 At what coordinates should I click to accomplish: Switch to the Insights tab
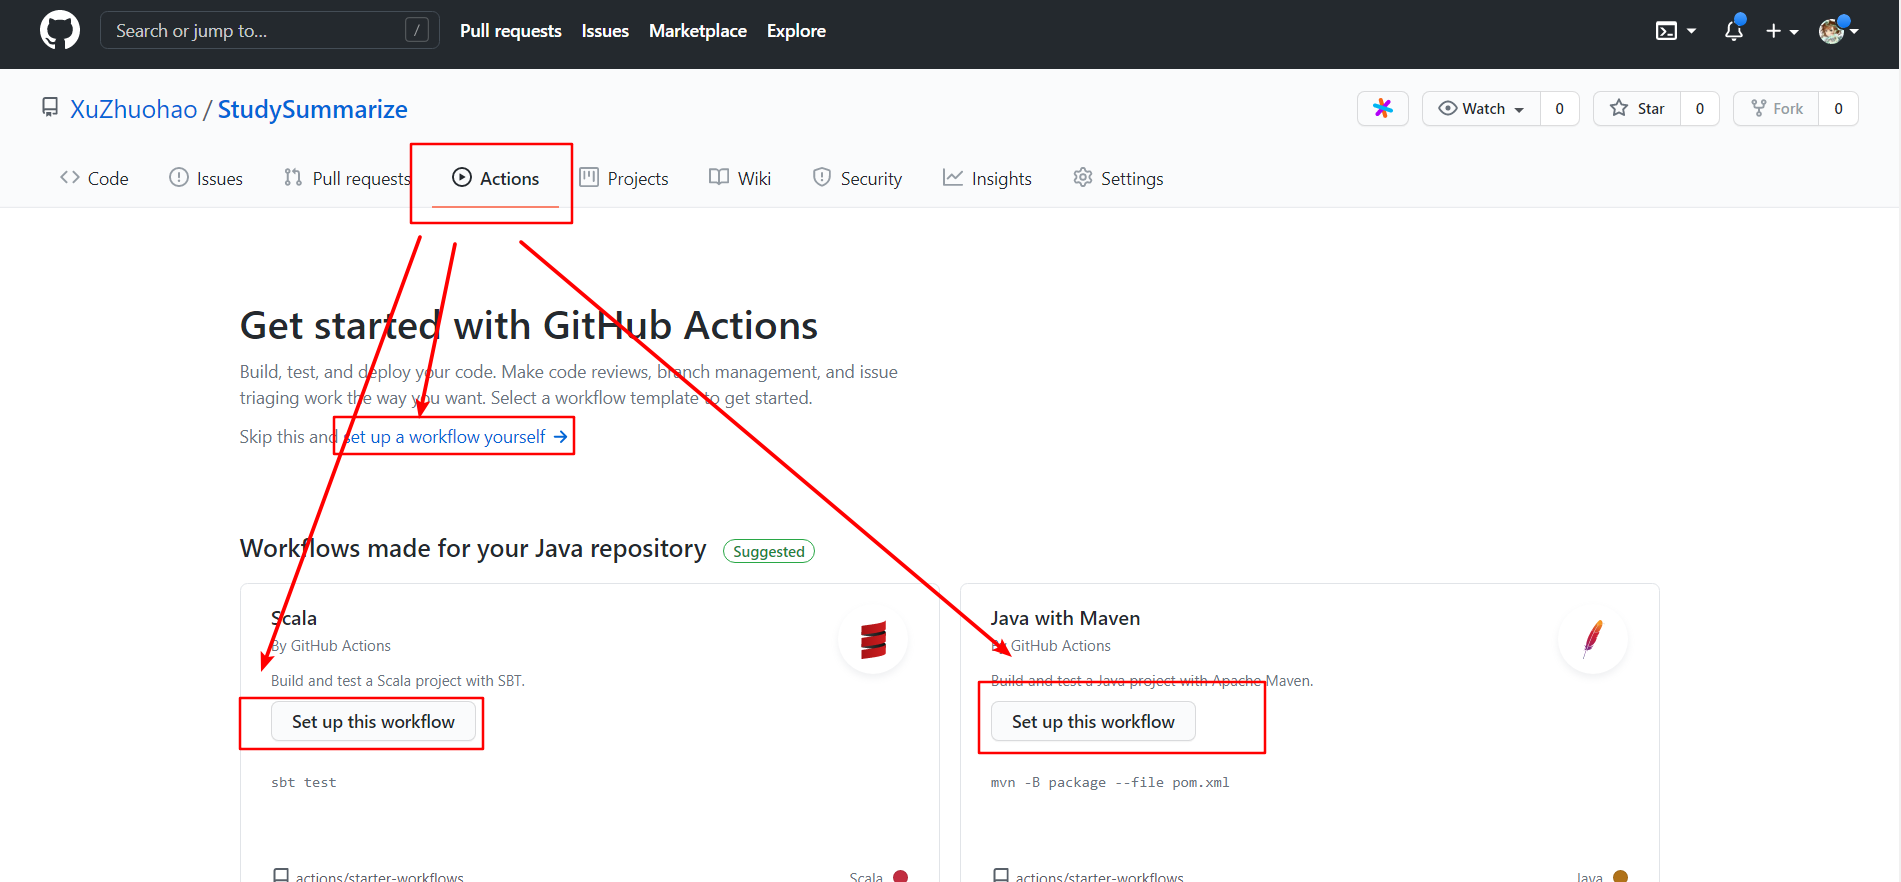tap(987, 178)
